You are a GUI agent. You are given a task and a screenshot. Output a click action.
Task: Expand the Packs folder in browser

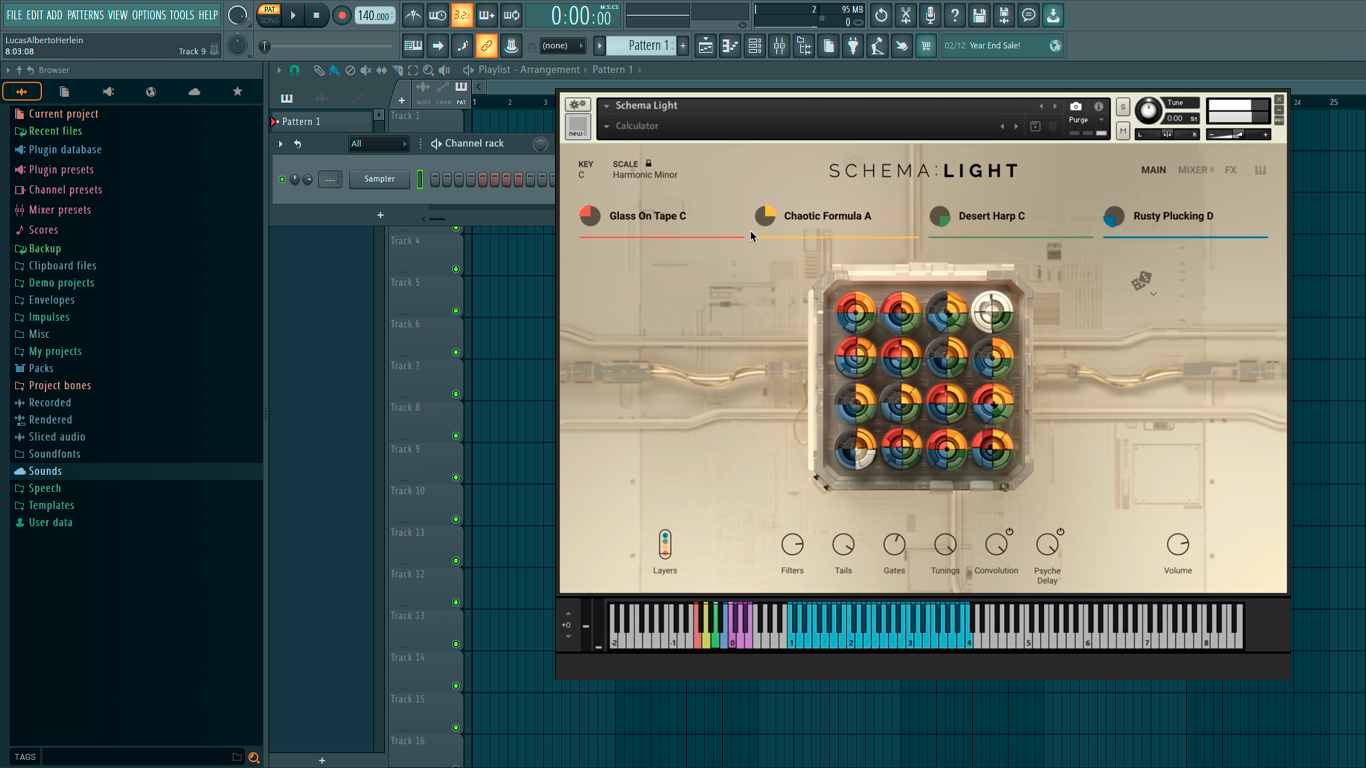point(41,368)
